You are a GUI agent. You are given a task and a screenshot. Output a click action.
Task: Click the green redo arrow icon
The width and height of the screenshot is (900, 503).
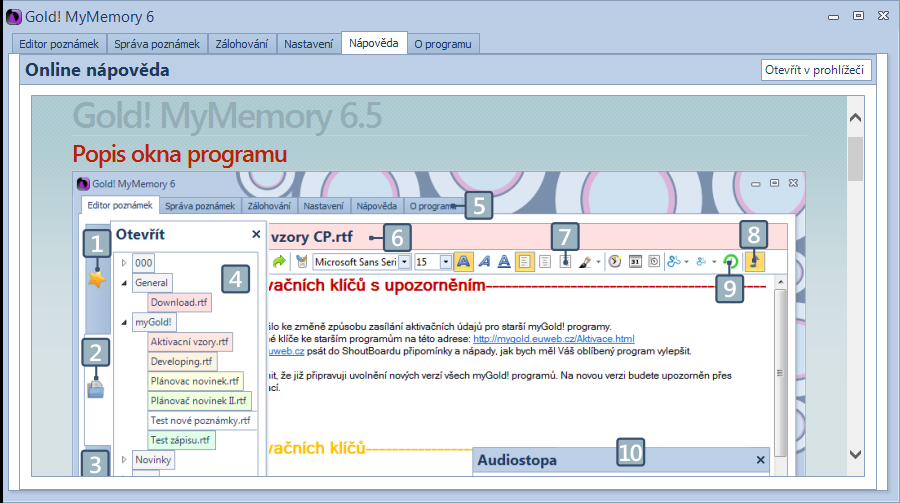pyautogui.click(x=279, y=262)
